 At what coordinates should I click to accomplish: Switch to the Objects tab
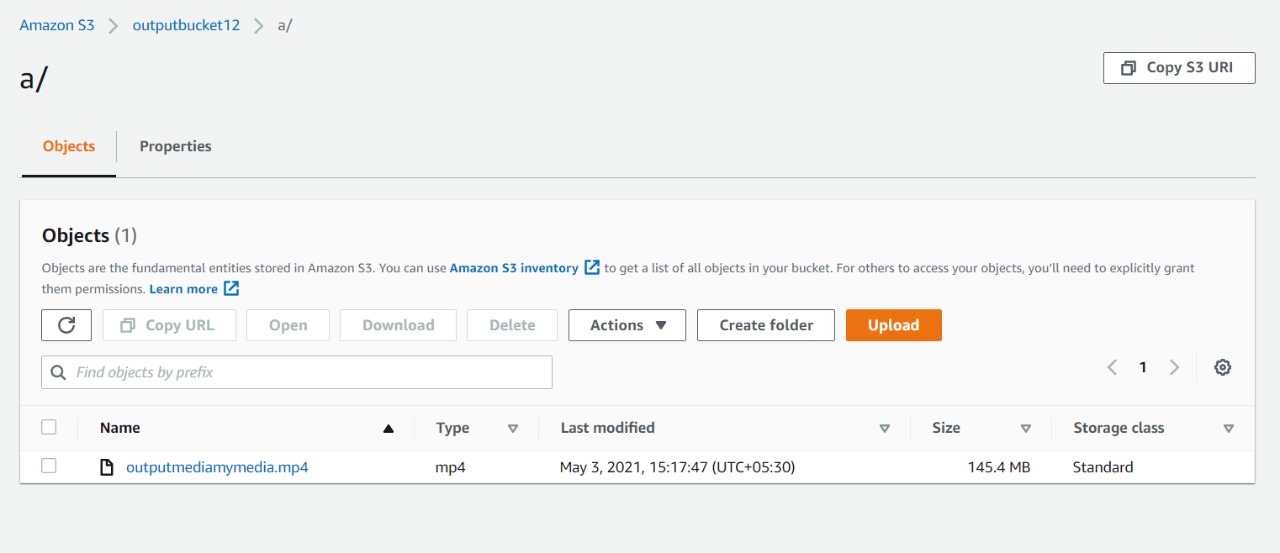click(69, 146)
